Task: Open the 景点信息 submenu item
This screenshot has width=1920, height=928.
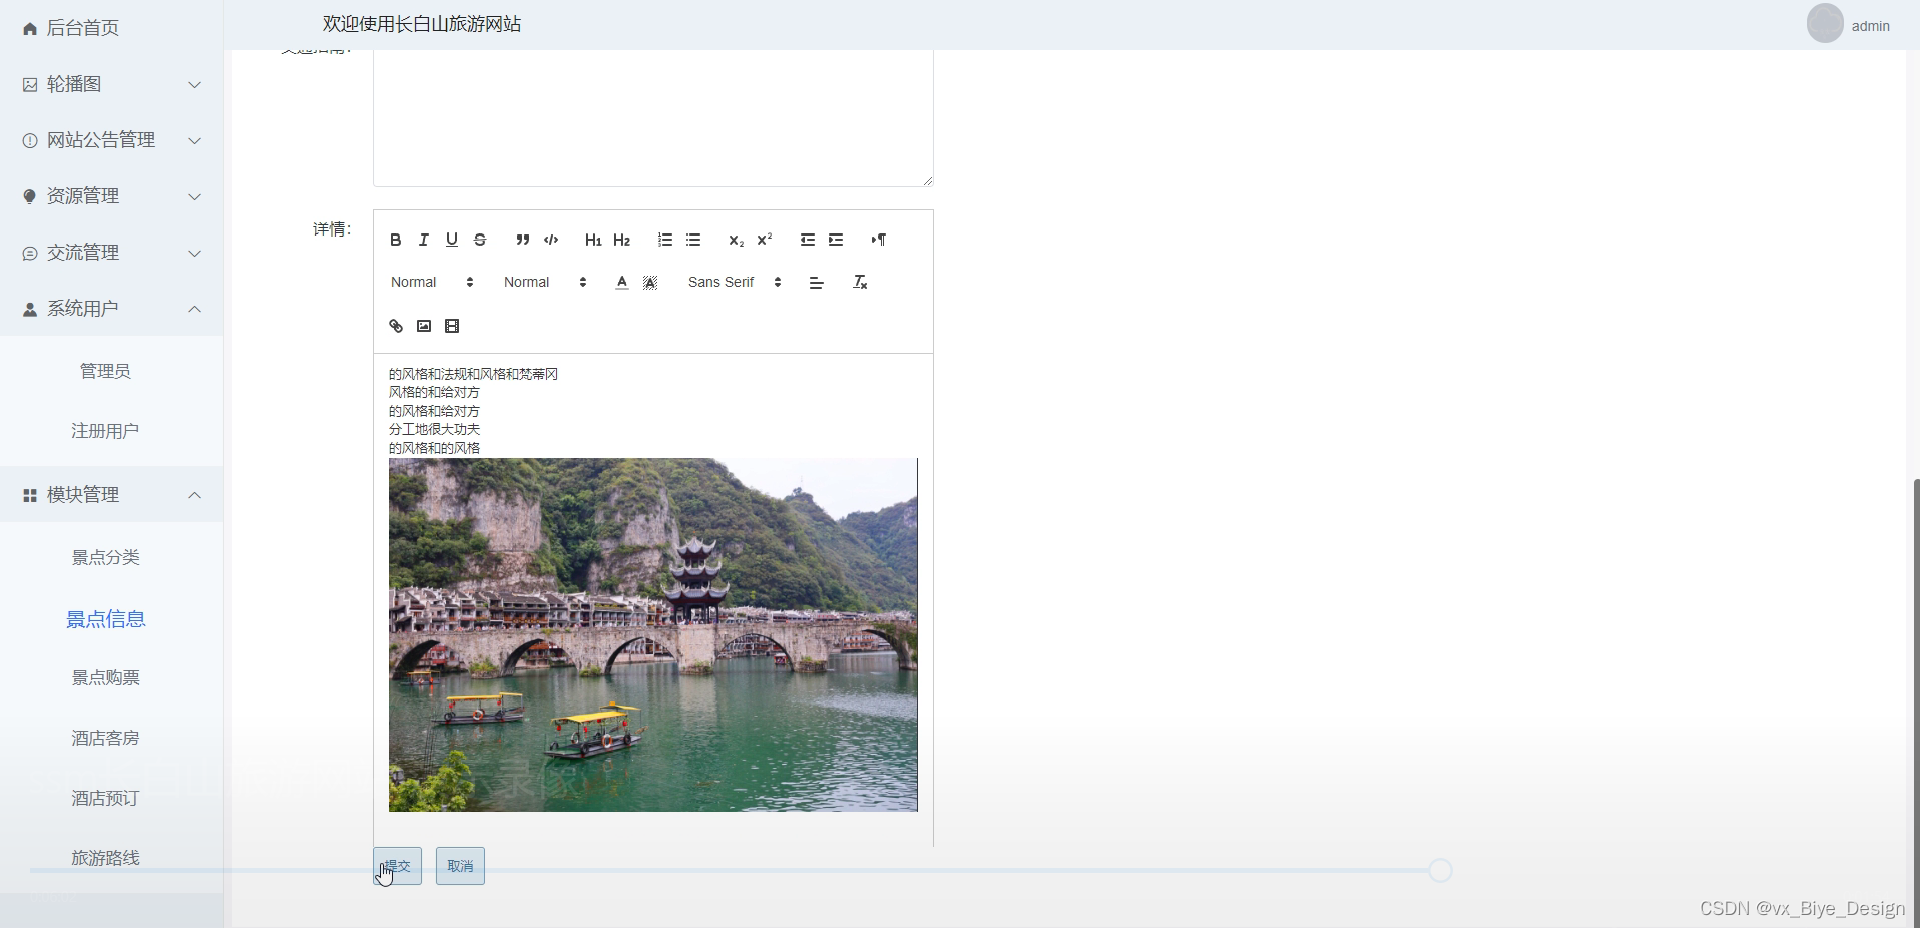Action: [105, 619]
